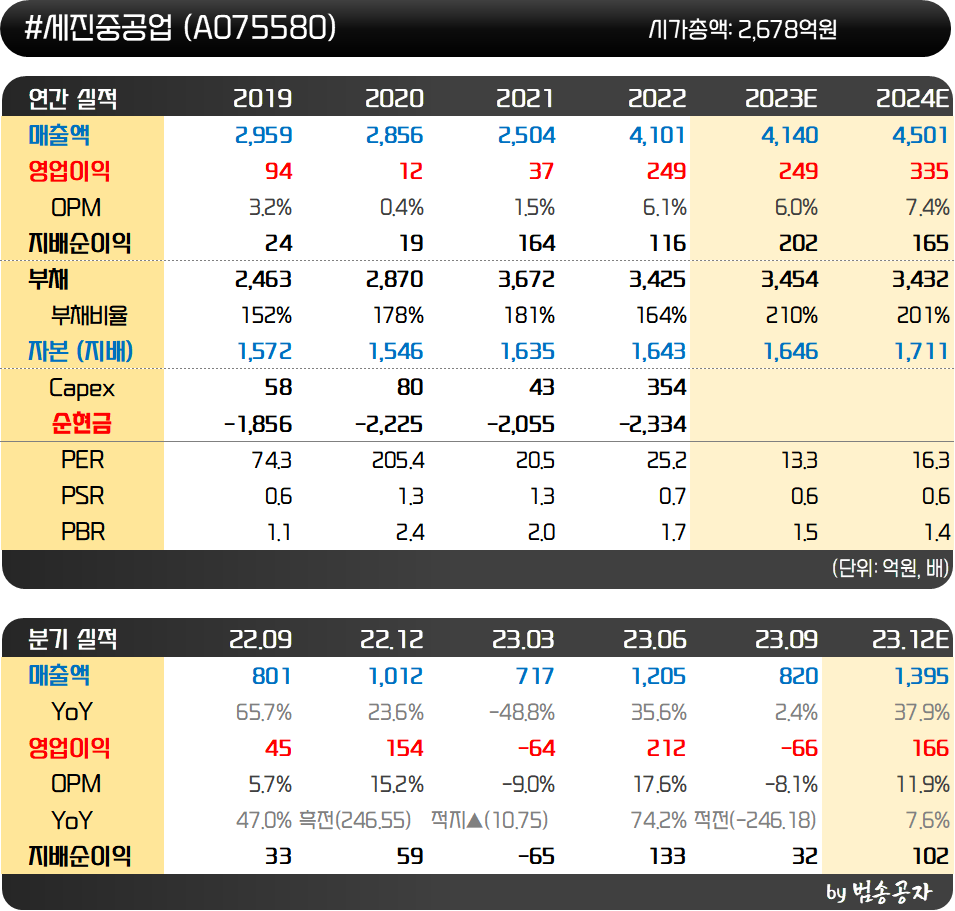The width and height of the screenshot is (955, 911).
Task: Select equity value 1,572
Action: (x=265, y=351)
